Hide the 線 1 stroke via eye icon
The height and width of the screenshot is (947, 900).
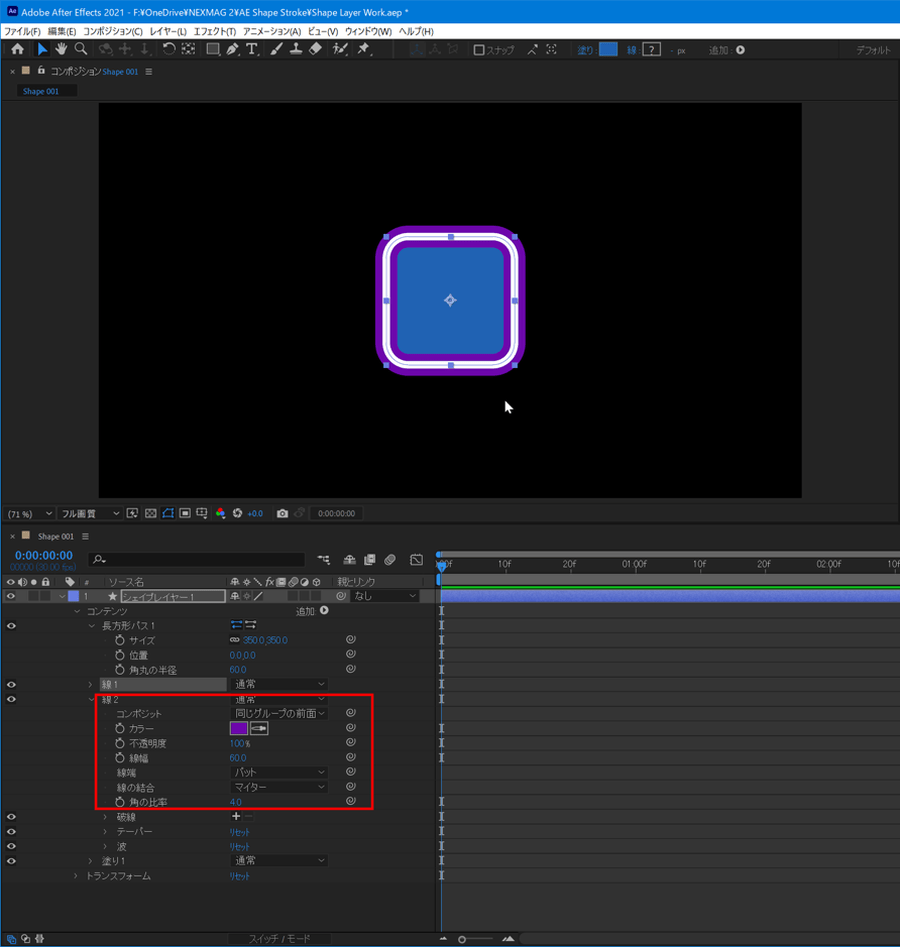click(x=11, y=684)
